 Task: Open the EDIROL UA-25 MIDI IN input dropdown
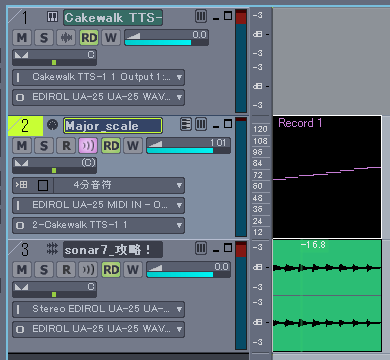98,205
